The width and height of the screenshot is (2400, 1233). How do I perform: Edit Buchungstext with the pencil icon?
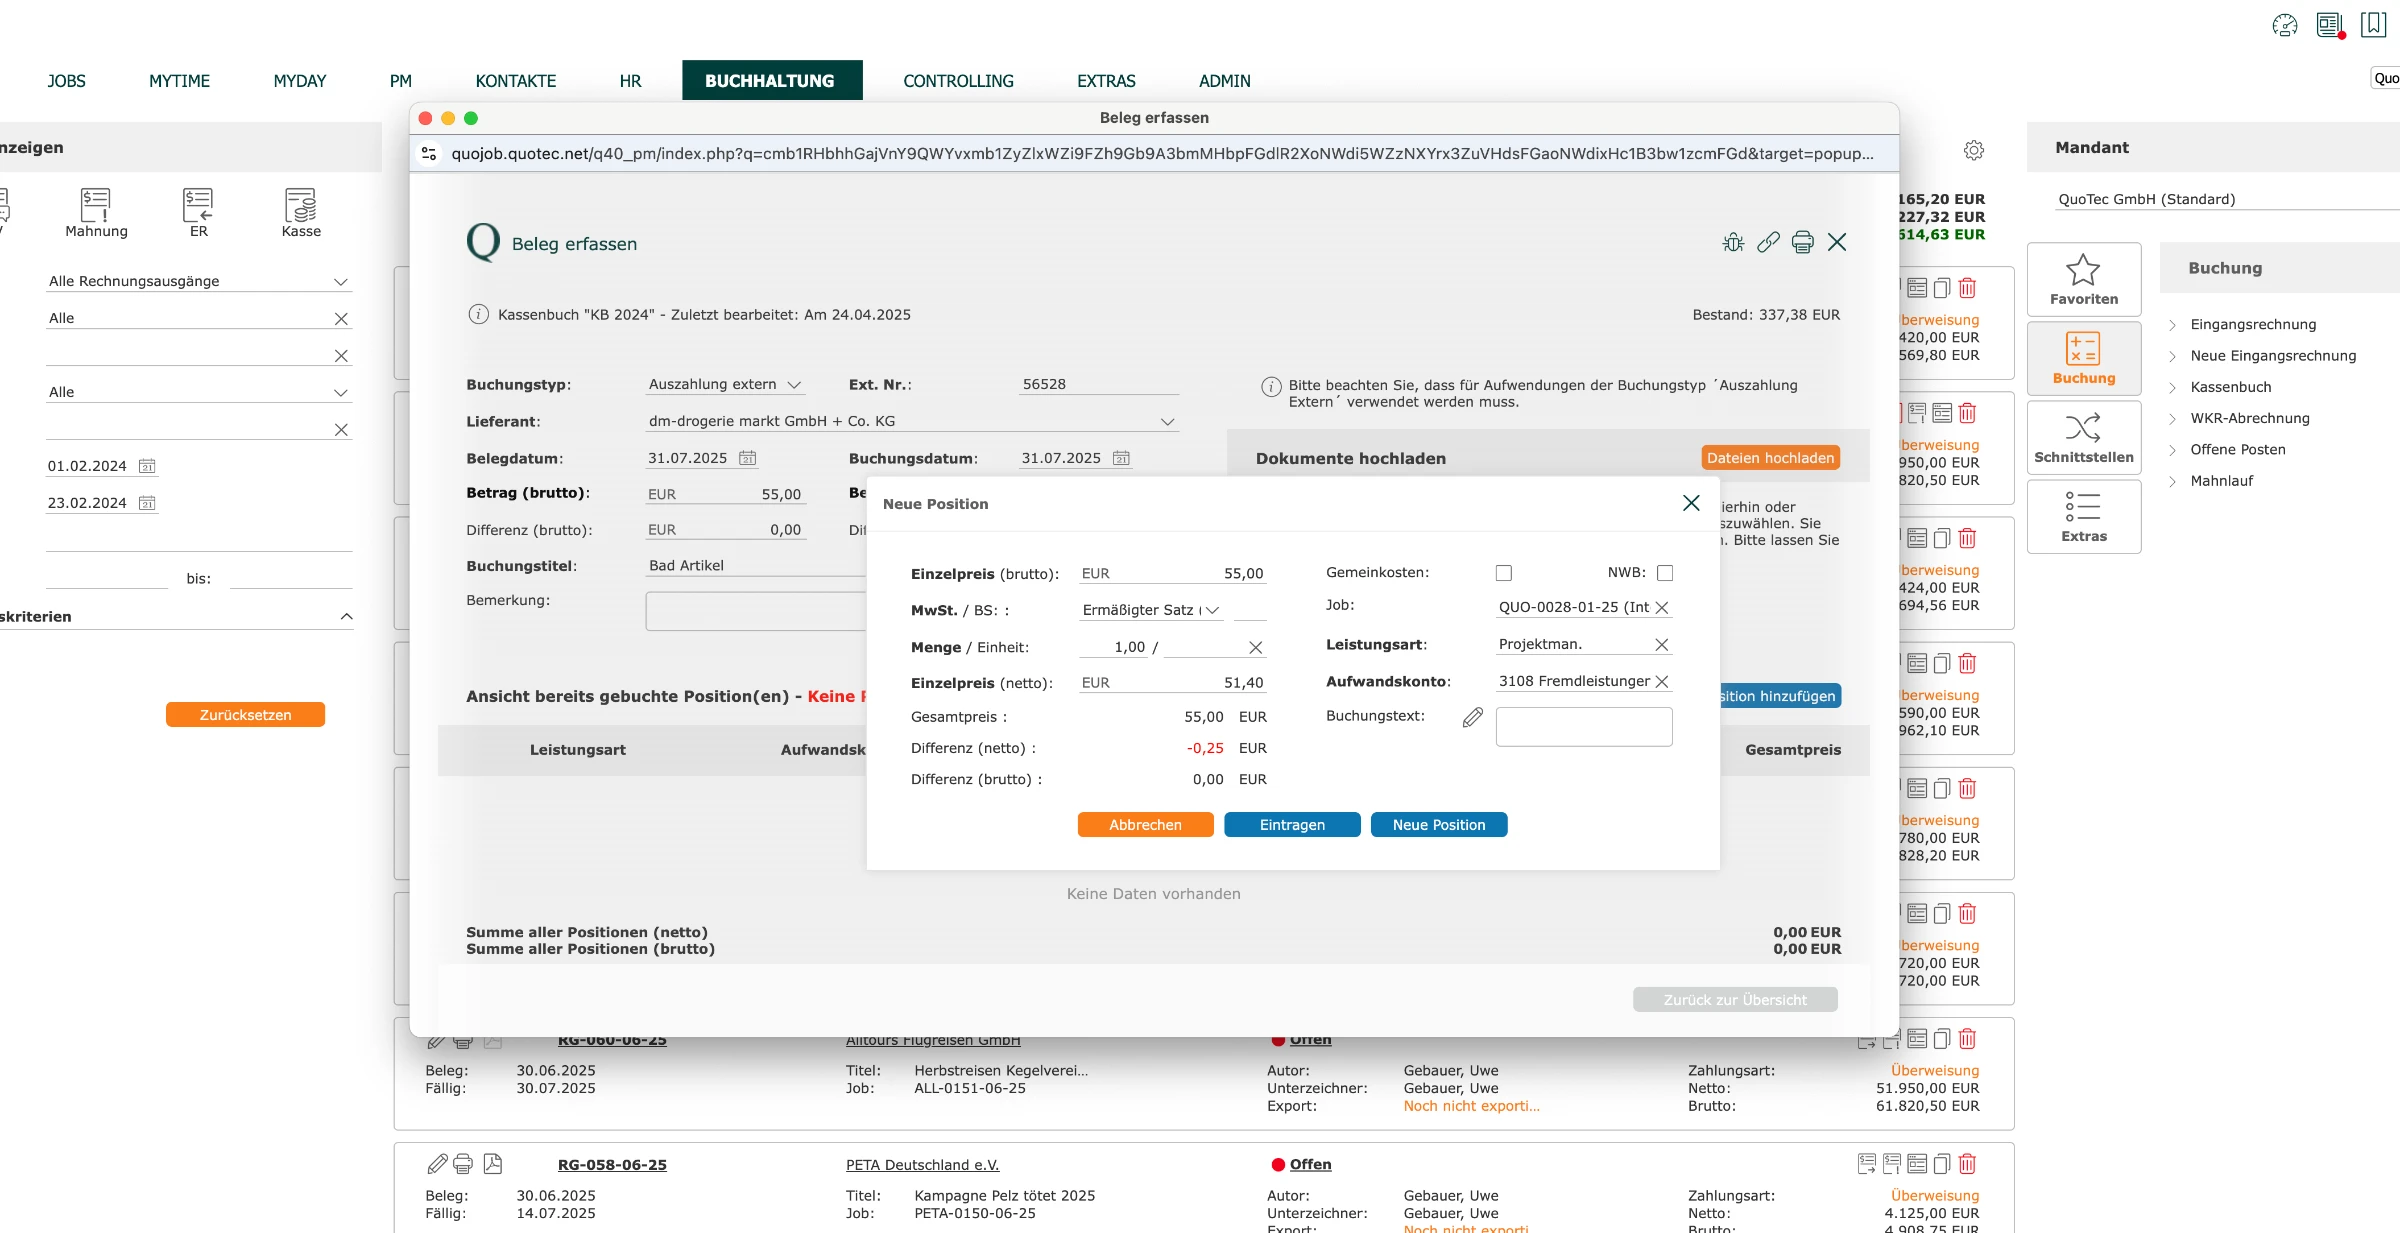[1472, 717]
